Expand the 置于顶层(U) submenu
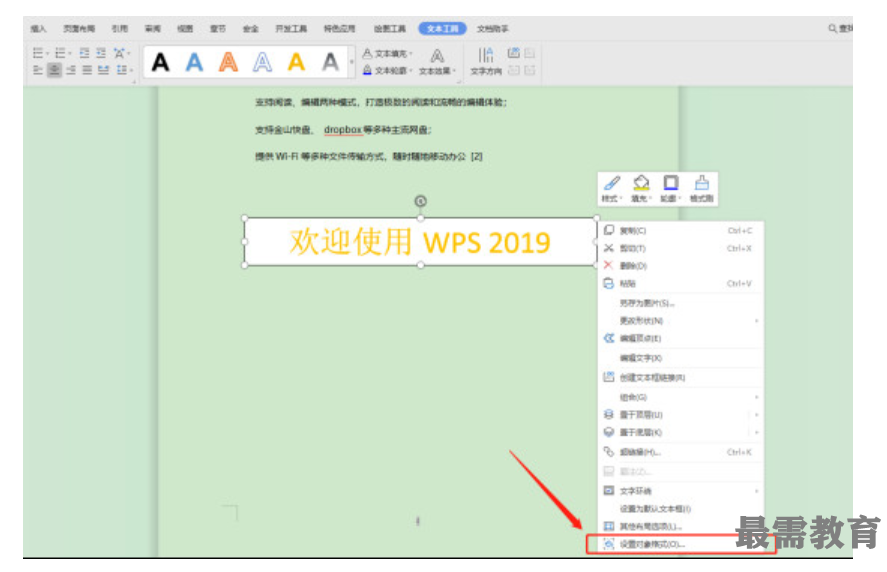 (681, 414)
